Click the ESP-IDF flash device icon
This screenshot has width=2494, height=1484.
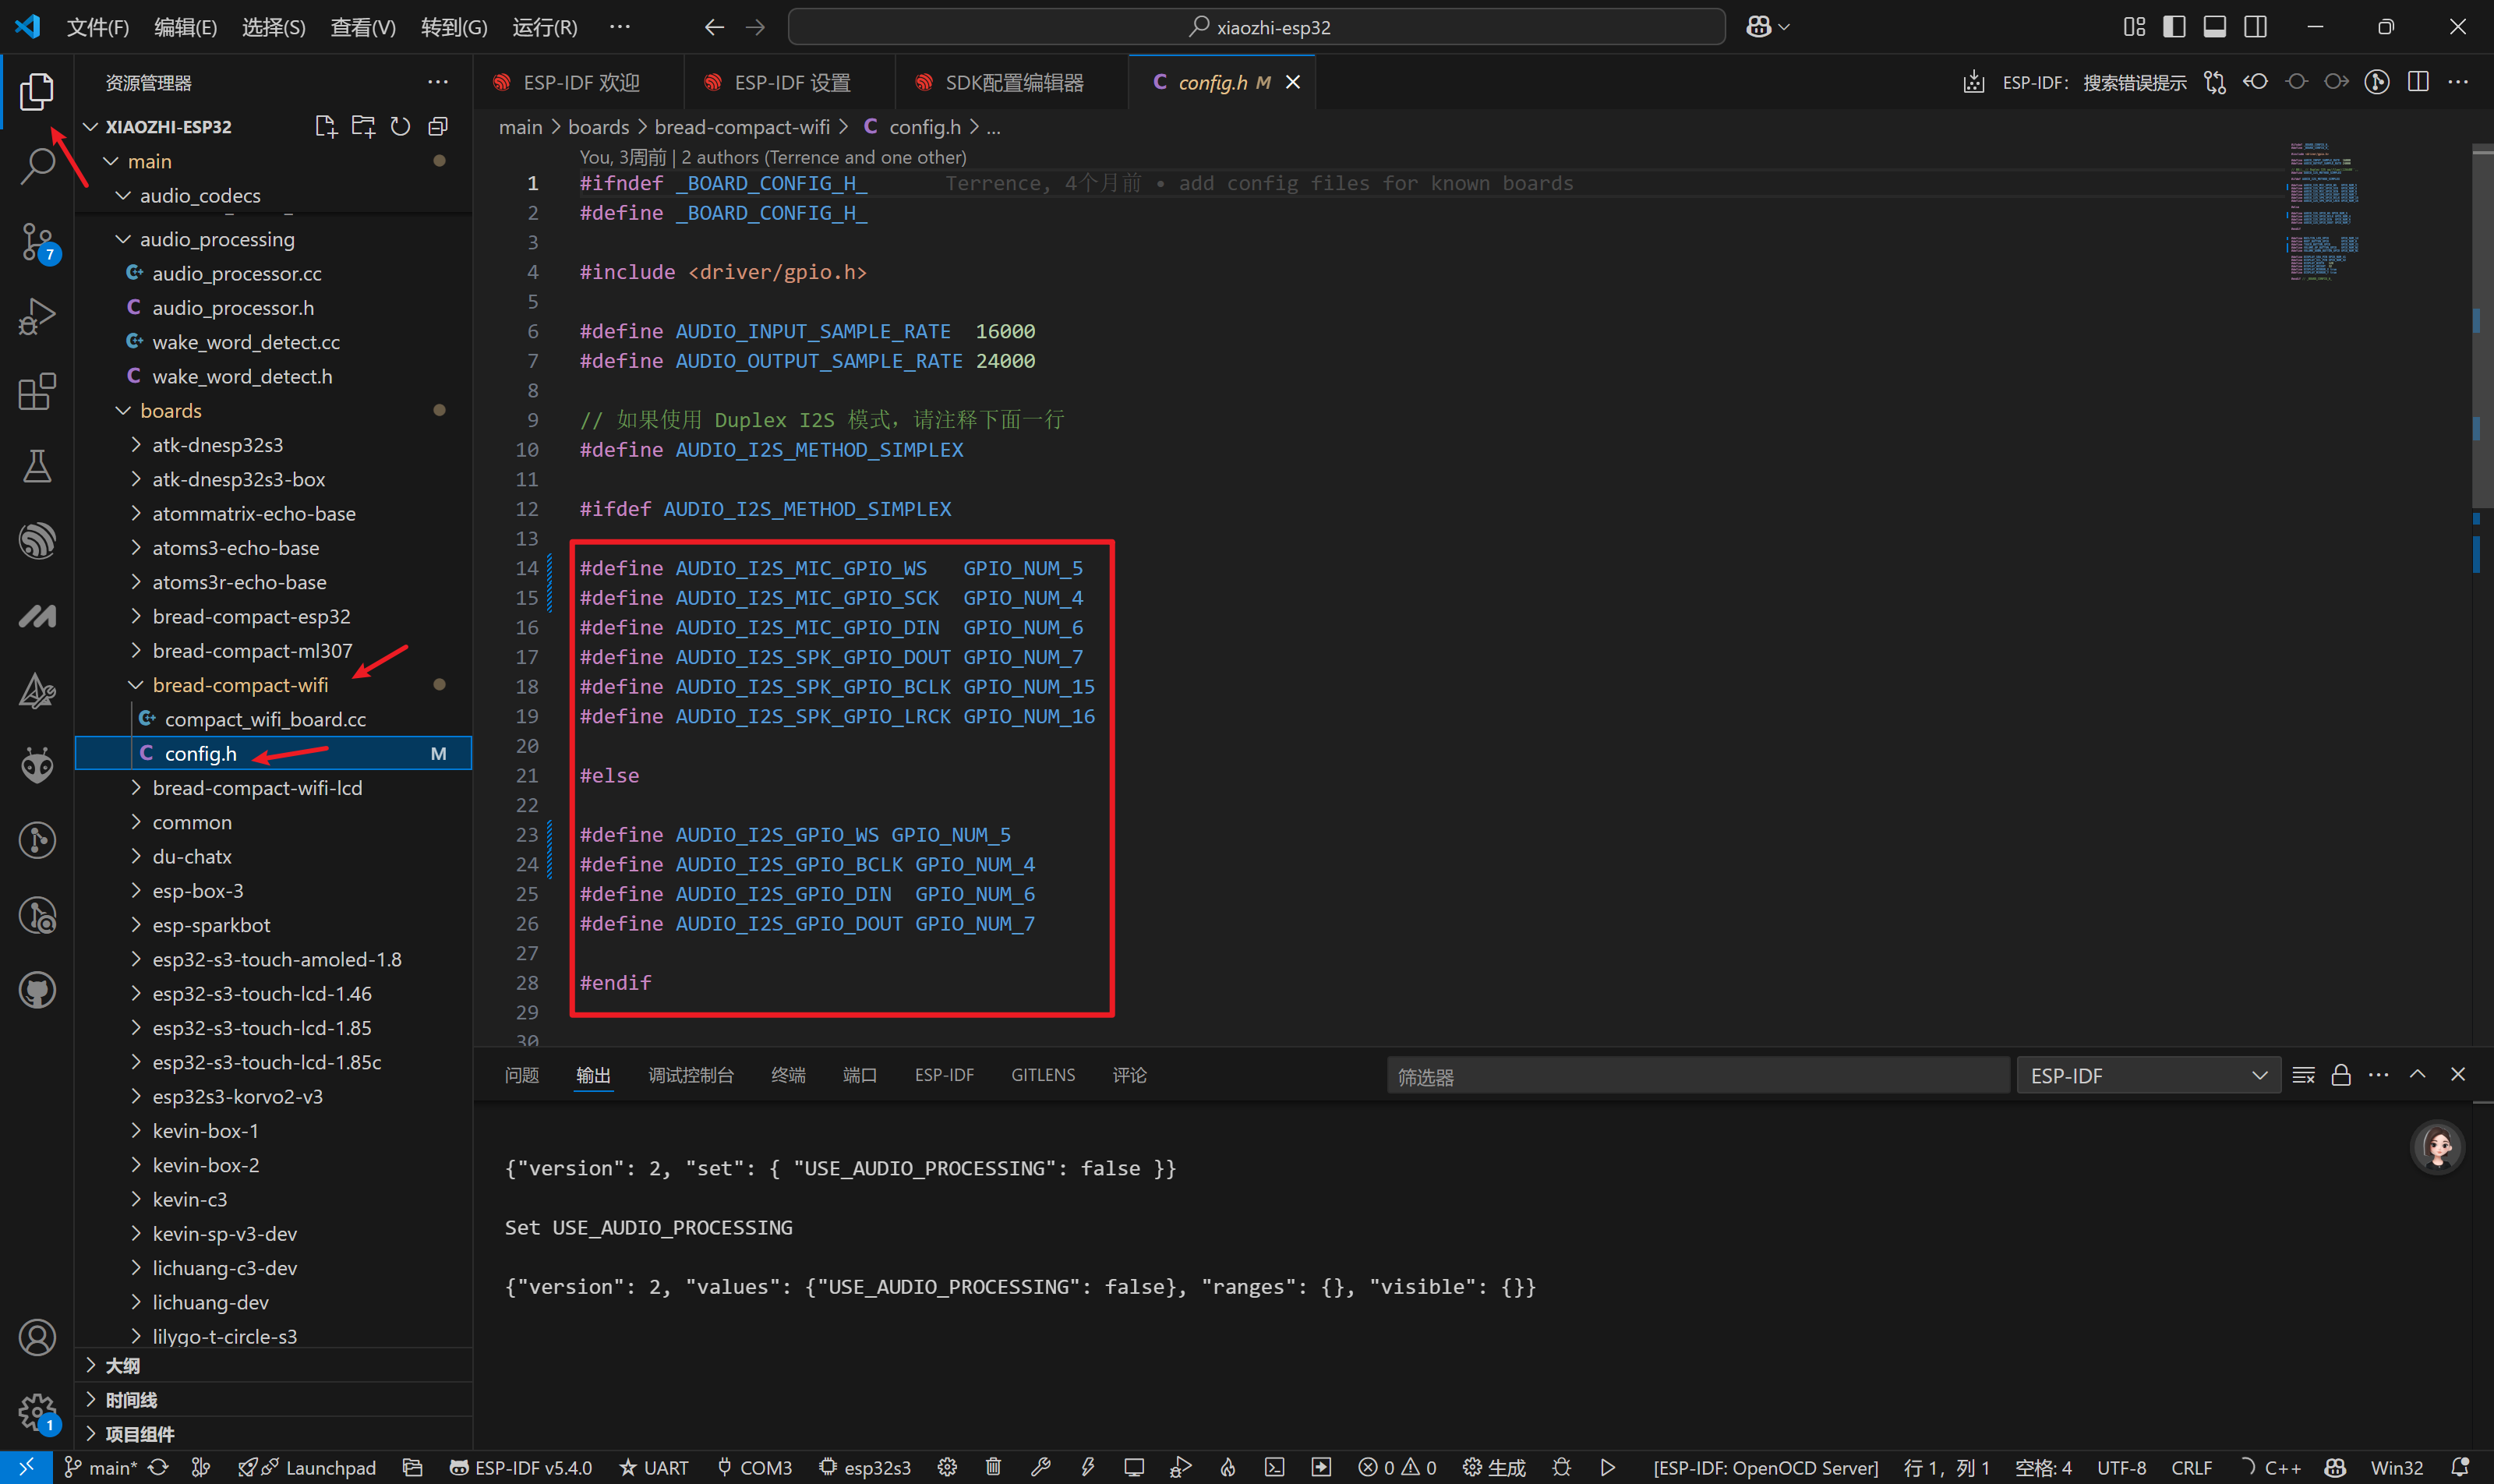pyautogui.click(x=1088, y=1467)
